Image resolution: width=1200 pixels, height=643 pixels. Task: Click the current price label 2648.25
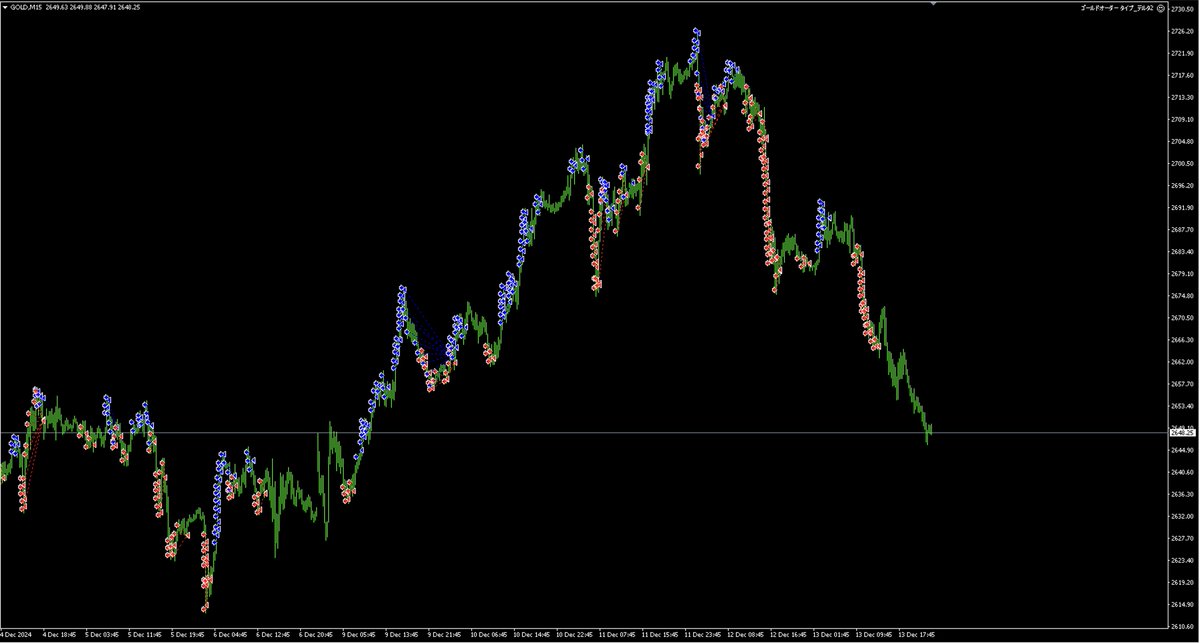1181,432
